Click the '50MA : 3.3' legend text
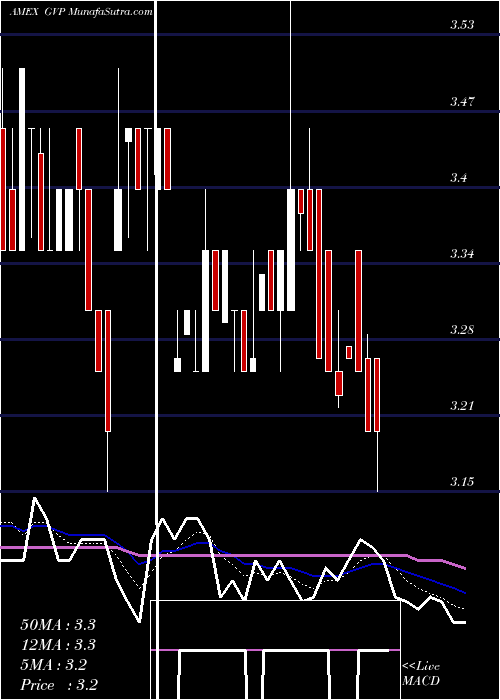Viewport: 500px width, 700px height. click(x=58, y=625)
